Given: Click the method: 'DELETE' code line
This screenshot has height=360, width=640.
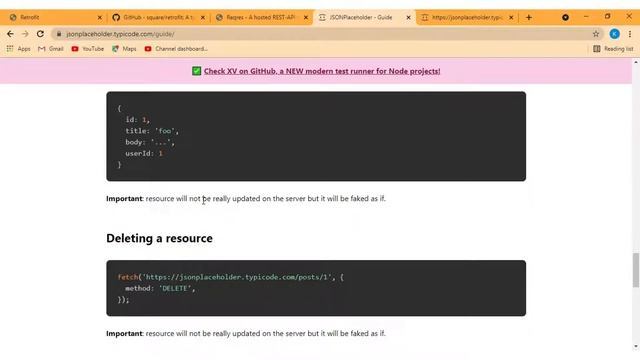Looking at the screenshot, I should click(160, 288).
